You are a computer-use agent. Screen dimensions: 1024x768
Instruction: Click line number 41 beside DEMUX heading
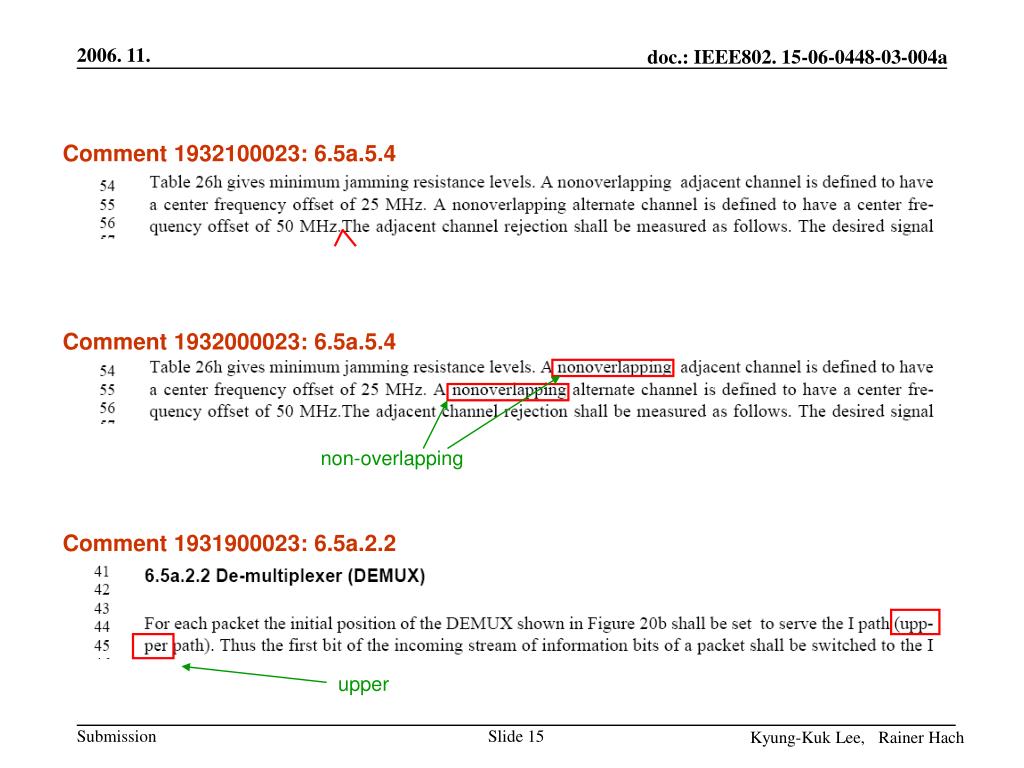[x=102, y=571]
